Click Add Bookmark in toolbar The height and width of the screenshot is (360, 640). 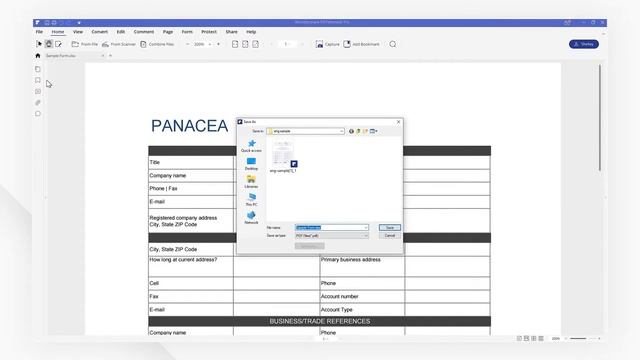click(361, 44)
